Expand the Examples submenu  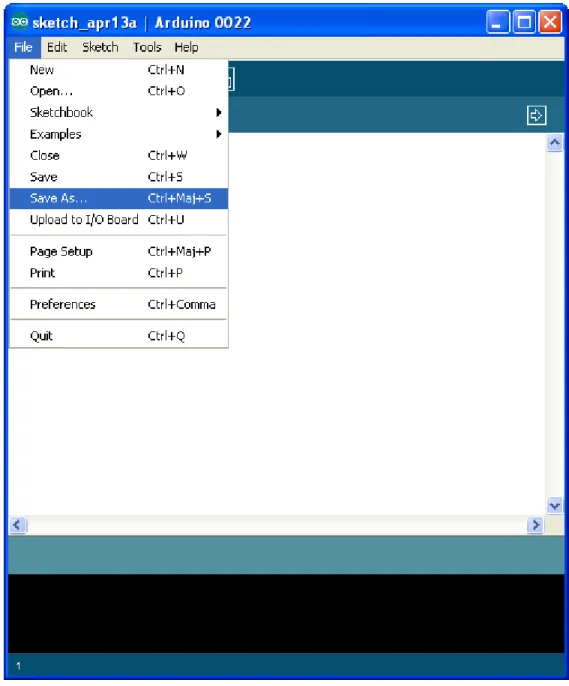pos(119,134)
